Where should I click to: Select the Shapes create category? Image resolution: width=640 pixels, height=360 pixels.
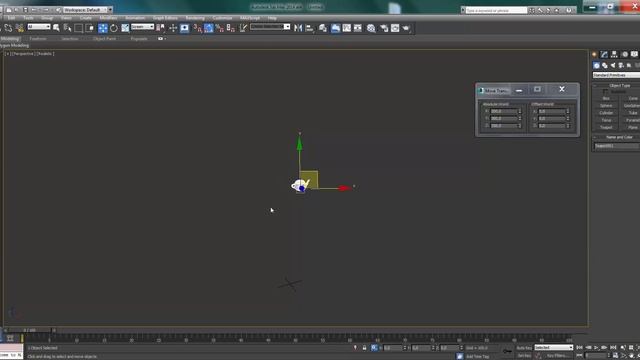(604, 65)
